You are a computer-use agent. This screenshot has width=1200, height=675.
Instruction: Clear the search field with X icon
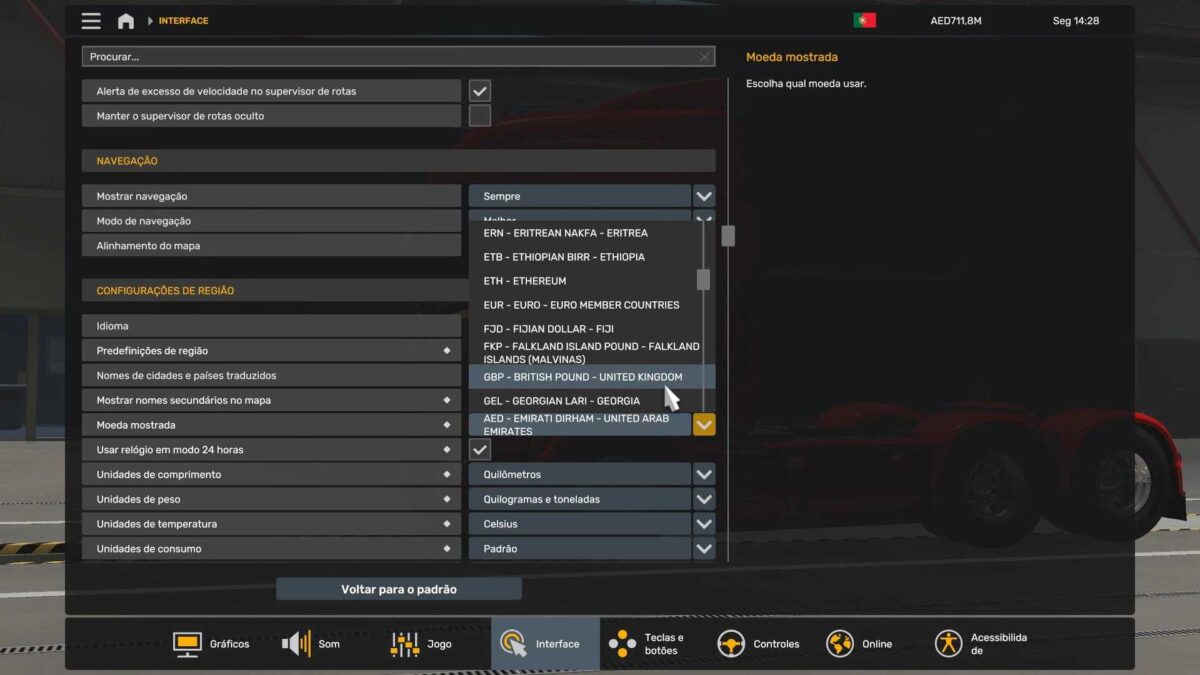704,57
